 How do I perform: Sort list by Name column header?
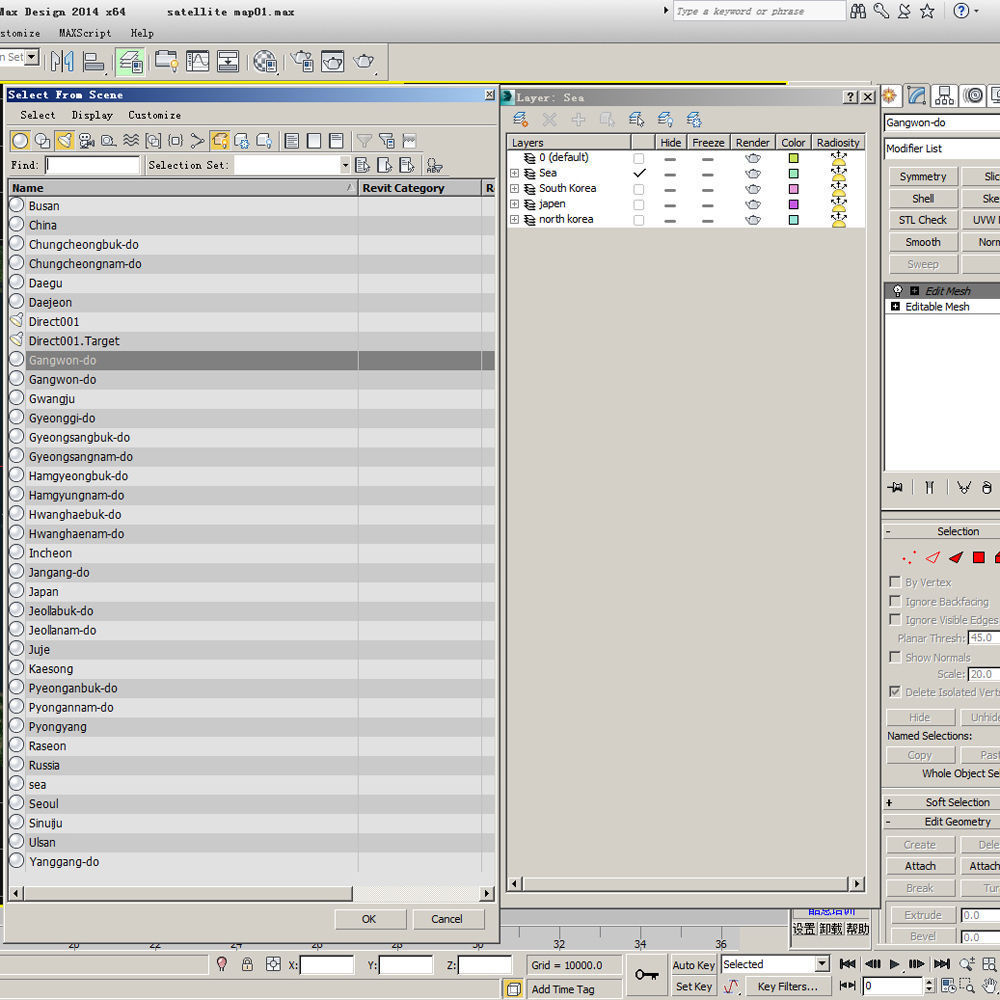(x=182, y=188)
